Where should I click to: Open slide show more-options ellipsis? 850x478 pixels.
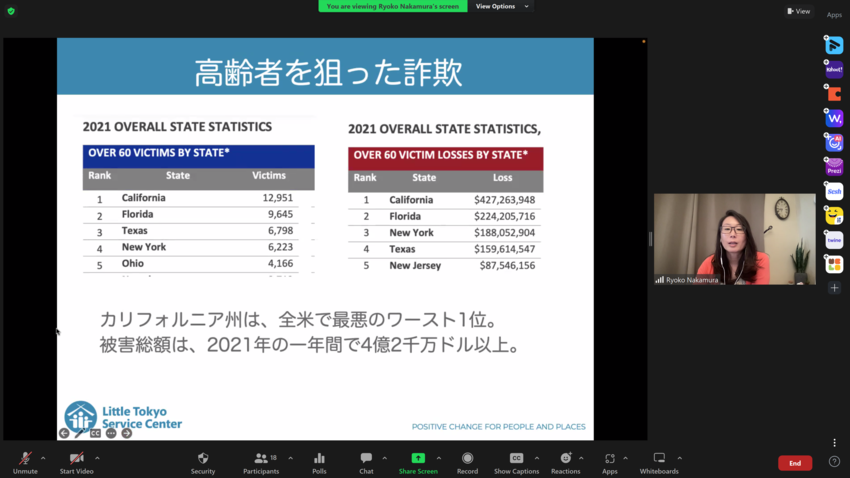click(111, 433)
